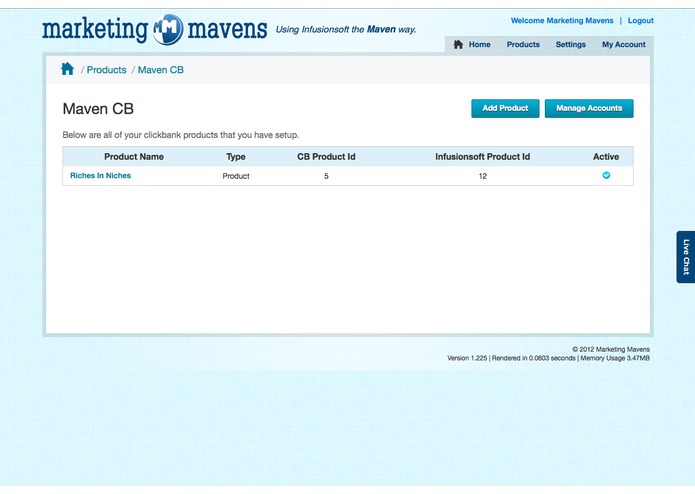Click the Manage Accounts button
Screen dimensions: 695x494
click(589, 108)
